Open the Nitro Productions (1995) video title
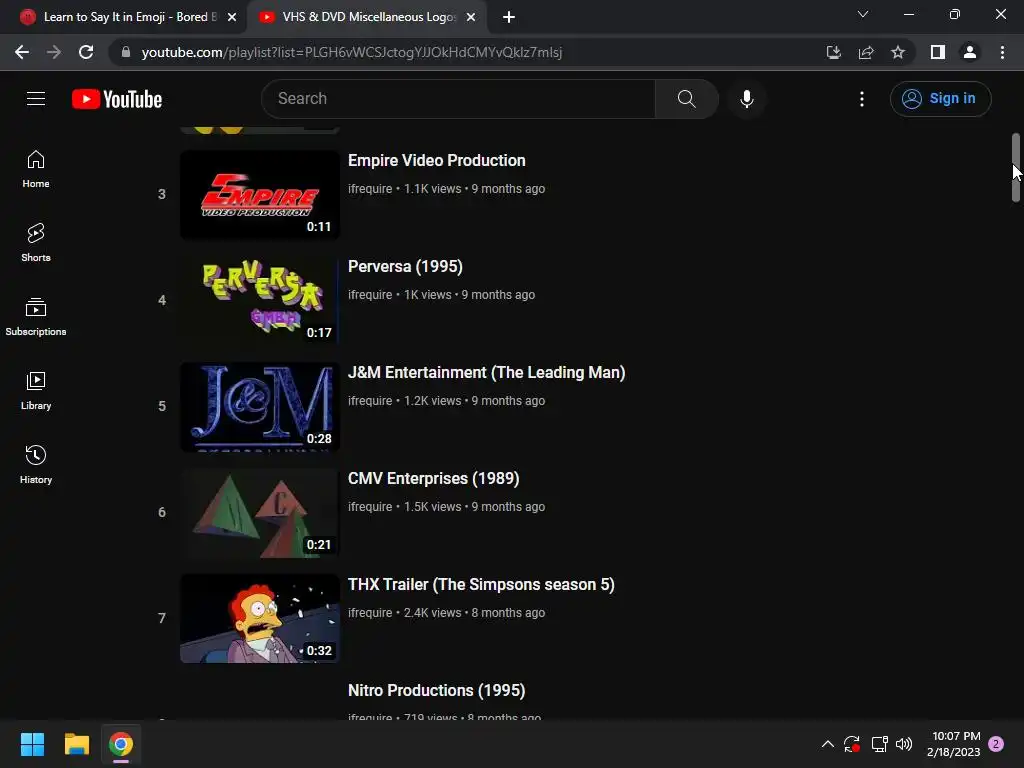 [x=436, y=690]
